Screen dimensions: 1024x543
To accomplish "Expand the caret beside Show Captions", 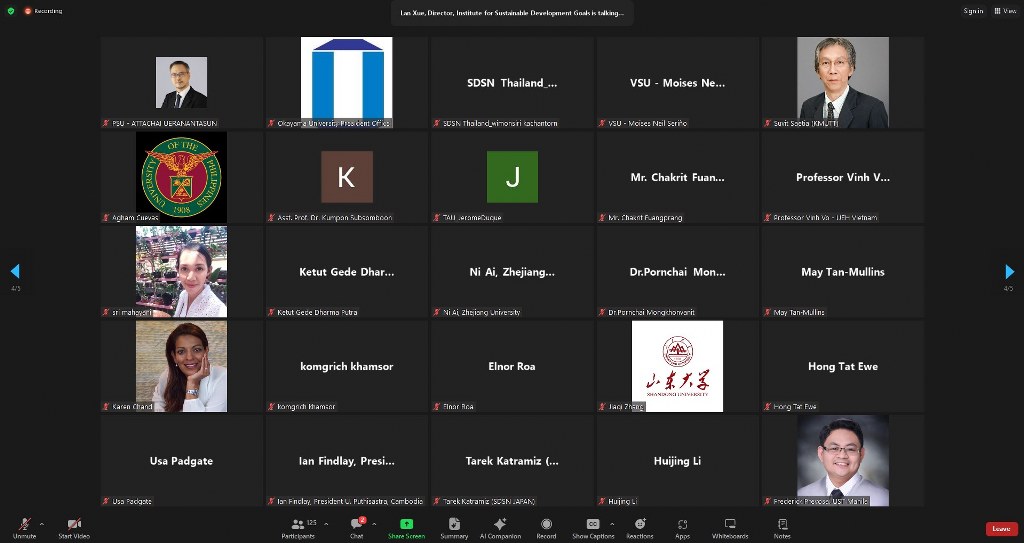I will coord(612,524).
